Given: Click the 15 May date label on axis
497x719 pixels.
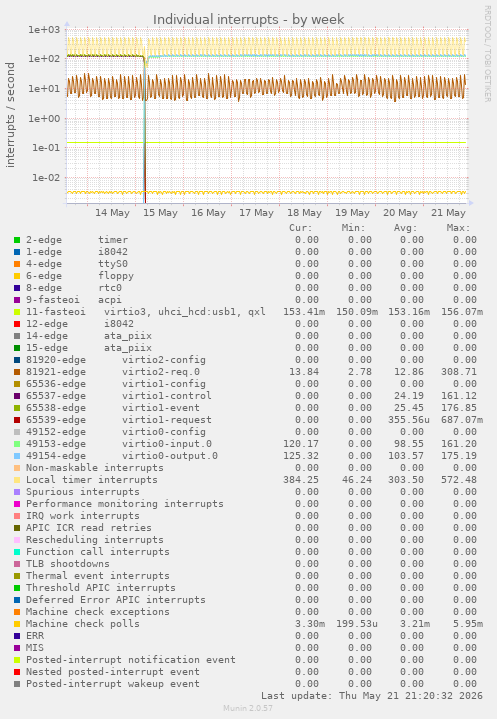Looking at the screenshot, I should point(160,213).
